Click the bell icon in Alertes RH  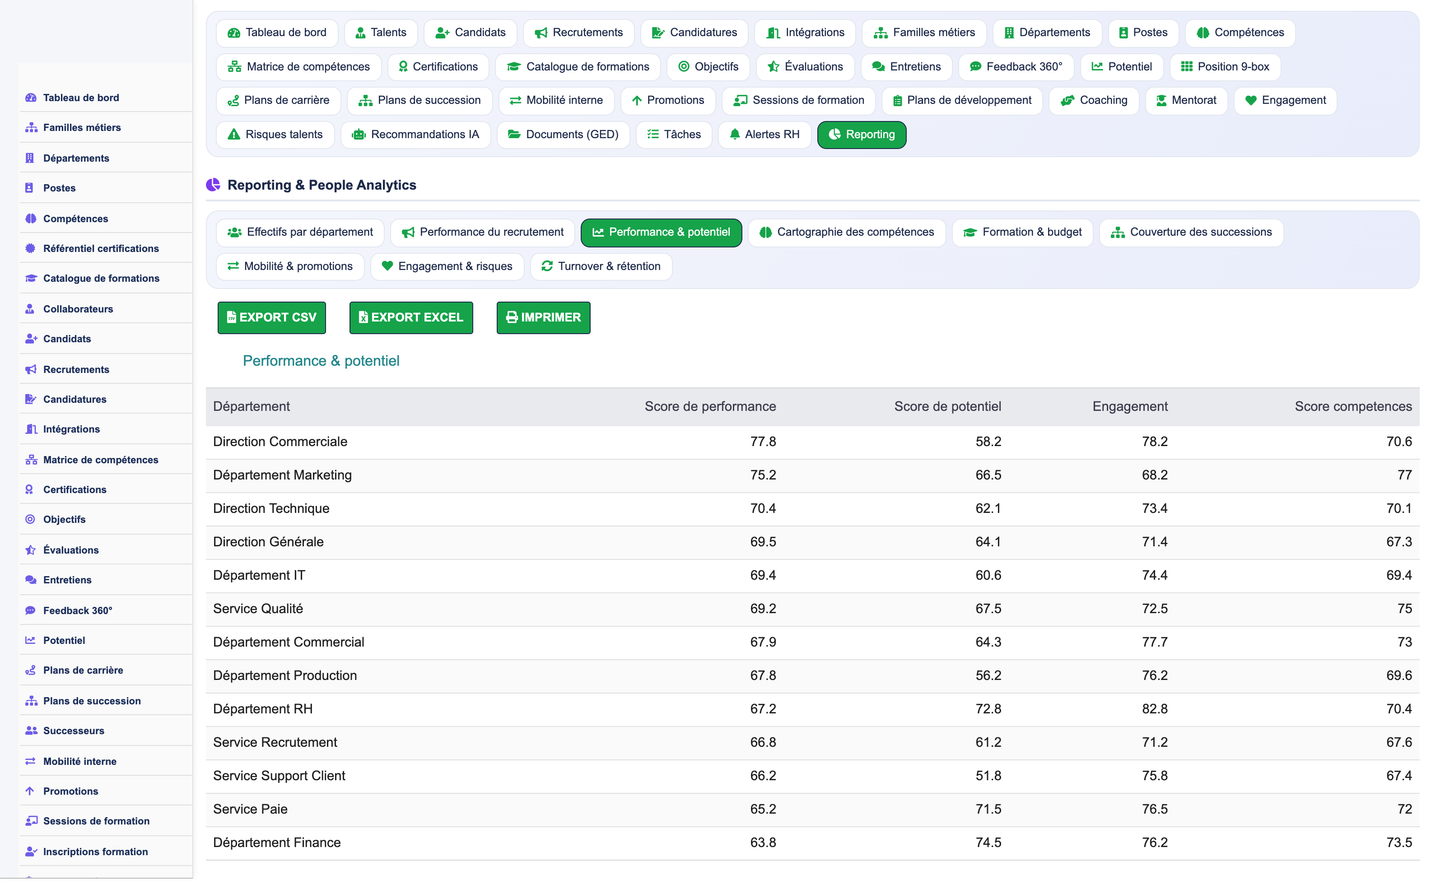coord(735,134)
